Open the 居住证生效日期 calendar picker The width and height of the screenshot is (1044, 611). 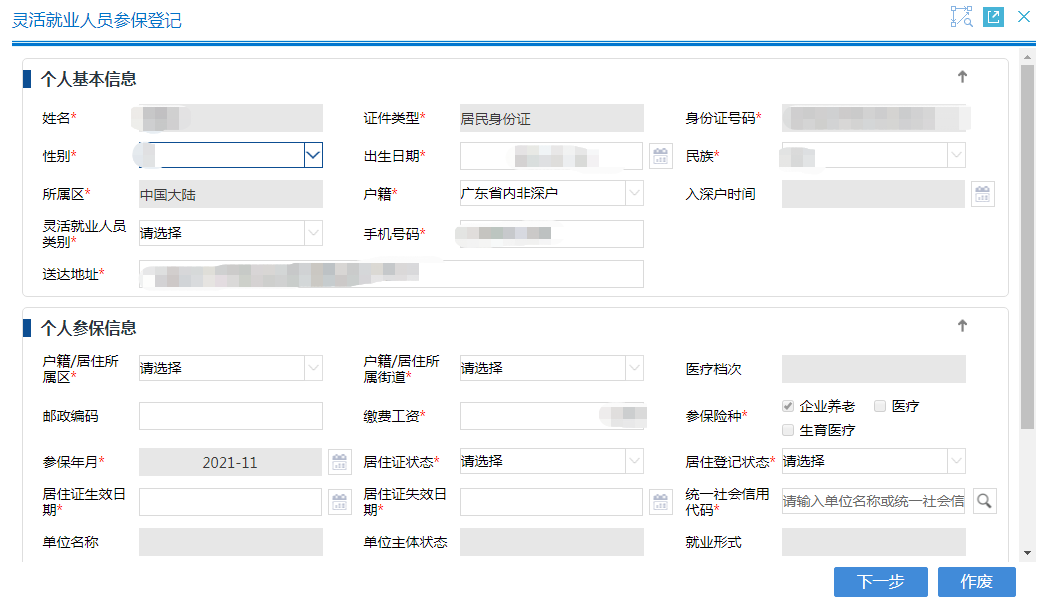point(340,501)
